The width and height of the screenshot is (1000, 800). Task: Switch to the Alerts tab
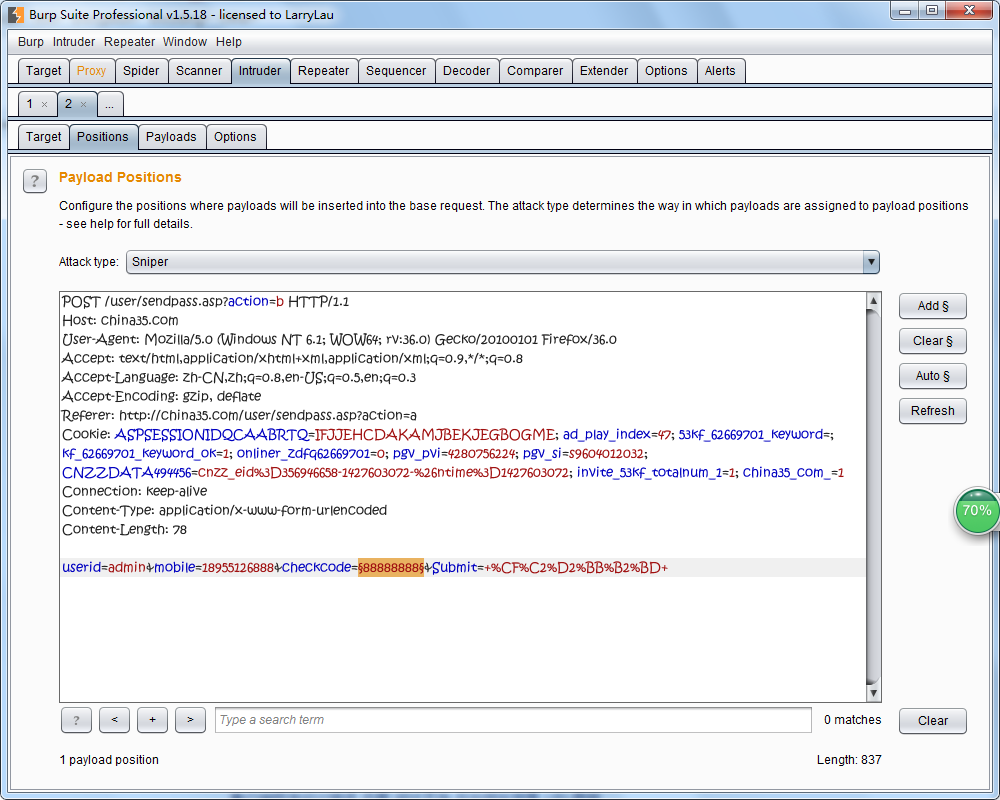click(x=720, y=71)
